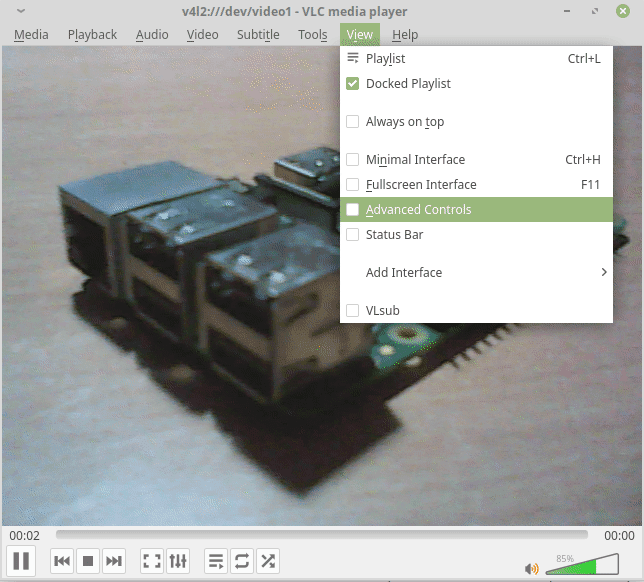Viewport: 644px width, 582px height.
Task: Show extended settings equalizer button
Action: click(177, 561)
